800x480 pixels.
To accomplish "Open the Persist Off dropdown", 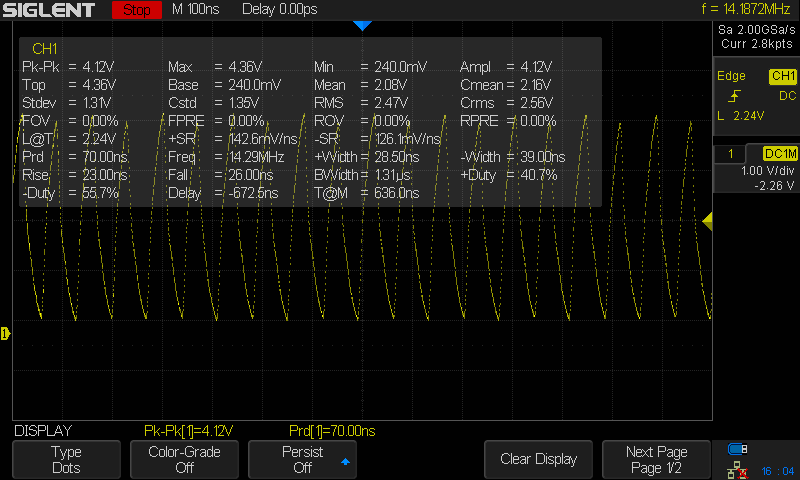I will click(302, 459).
